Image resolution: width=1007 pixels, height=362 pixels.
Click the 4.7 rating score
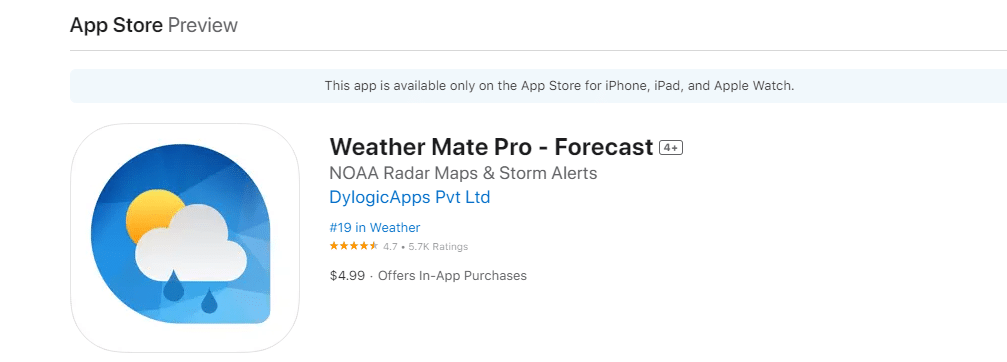[x=390, y=246]
